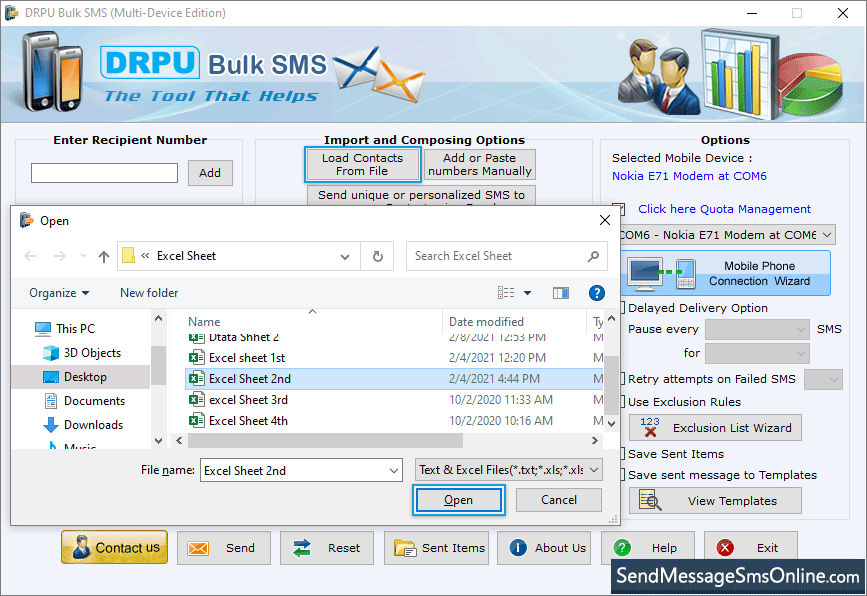Image resolution: width=867 pixels, height=596 pixels.
Task: Sort files by Name column
Action: 204,322
